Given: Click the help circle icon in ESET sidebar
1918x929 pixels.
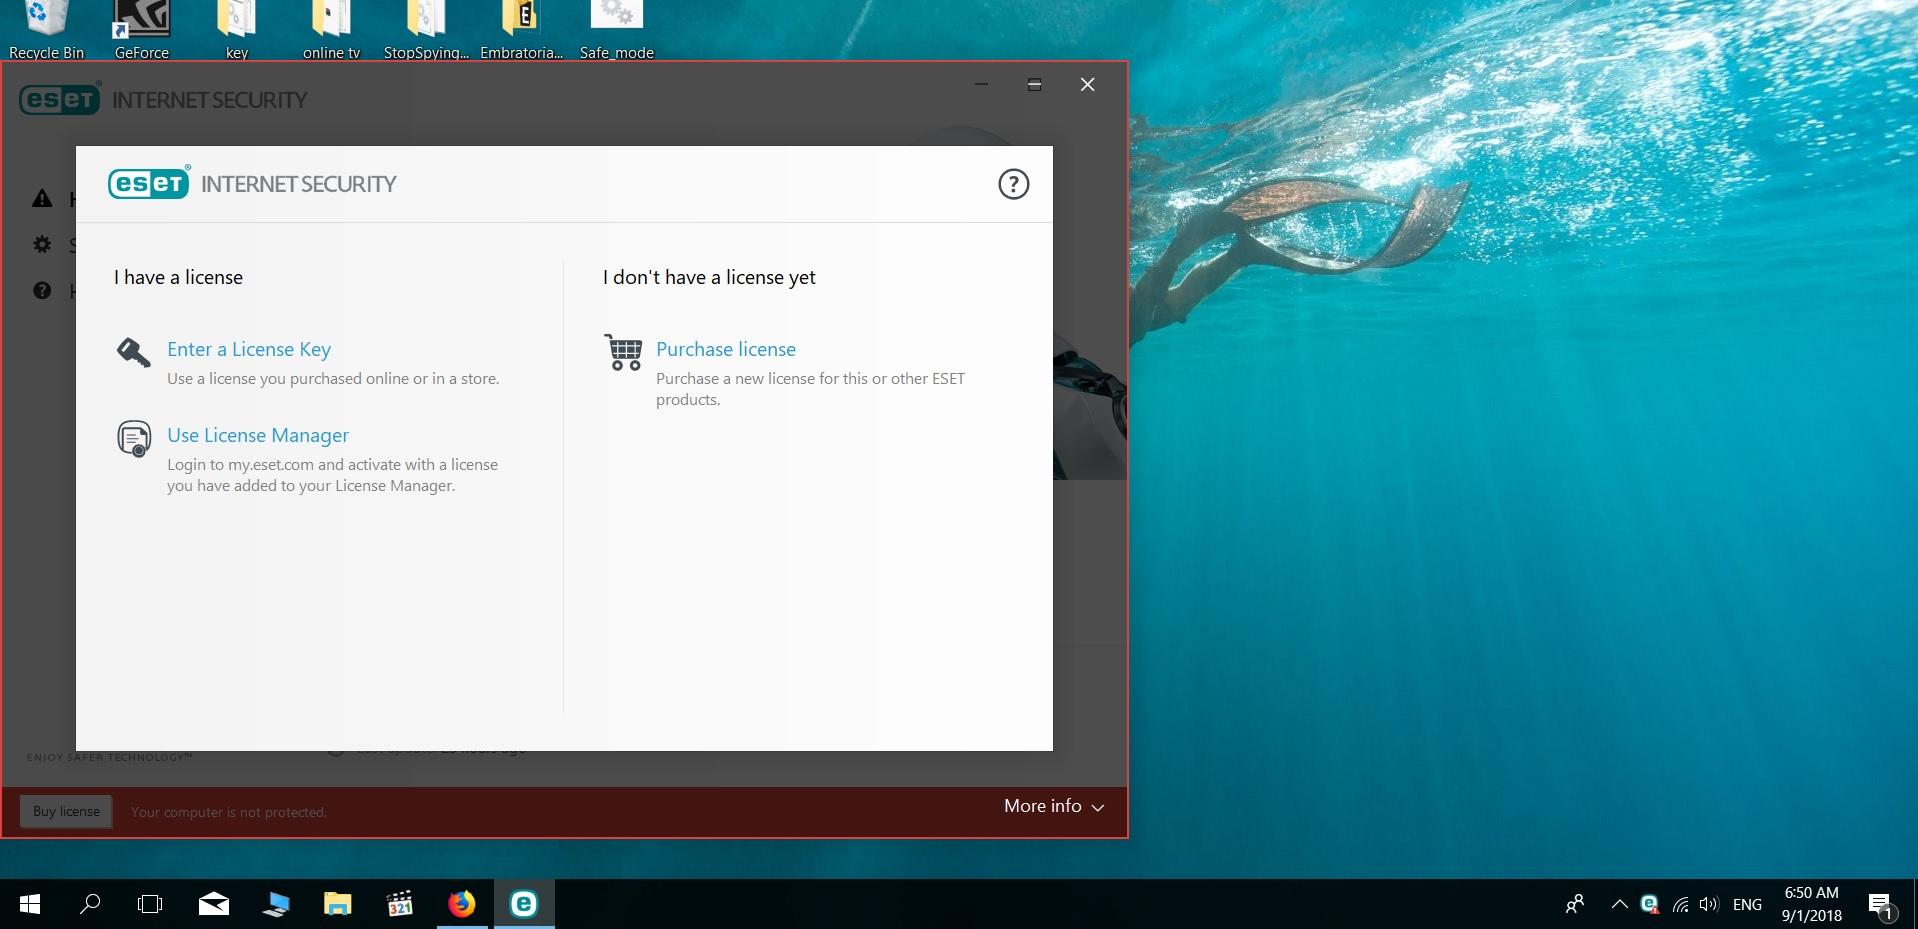Looking at the screenshot, I should click(x=42, y=290).
